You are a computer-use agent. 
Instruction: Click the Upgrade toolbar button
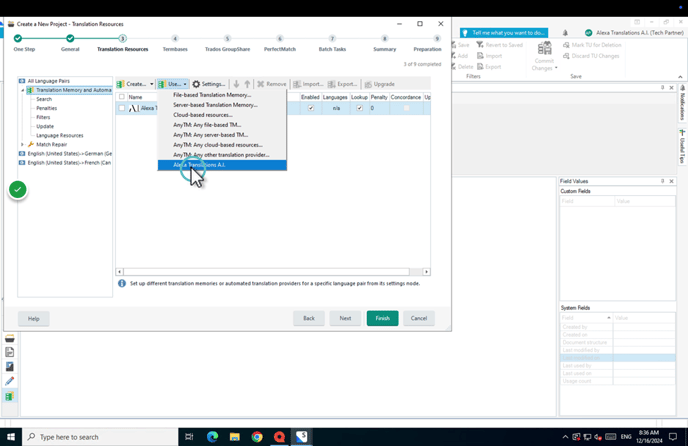380,84
